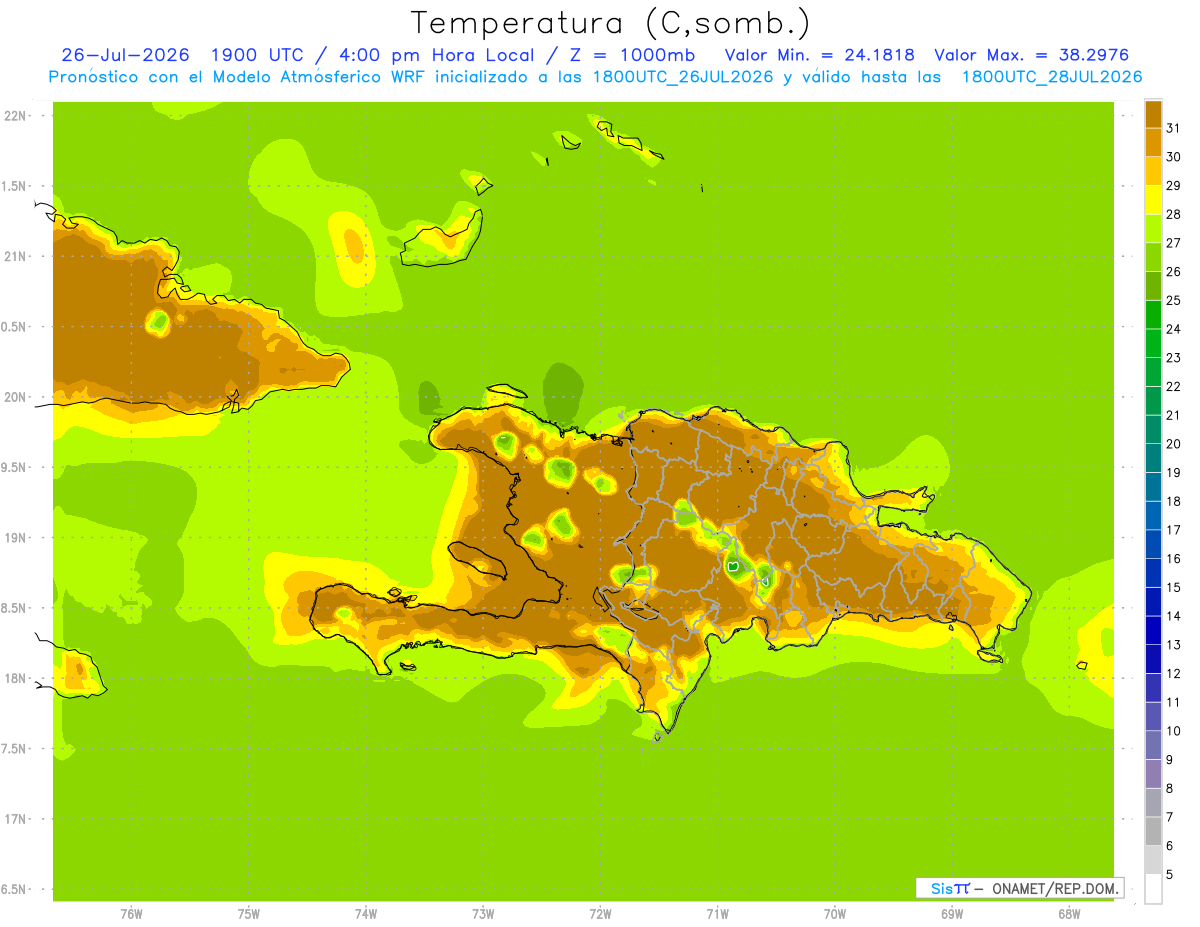
Task: Click the color scale value "29"
Action: [x=1173, y=185]
